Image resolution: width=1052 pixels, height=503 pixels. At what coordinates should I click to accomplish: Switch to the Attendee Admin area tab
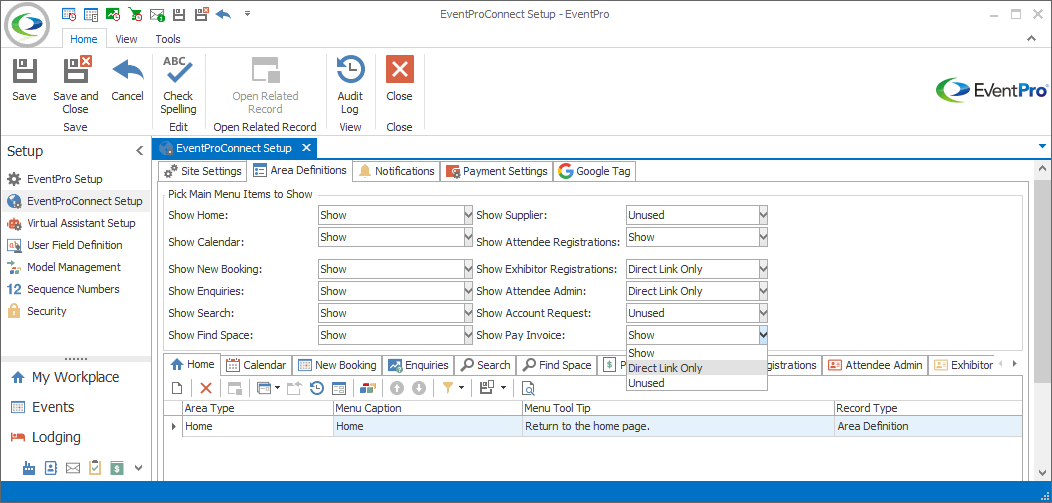click(x=876, y=365)
